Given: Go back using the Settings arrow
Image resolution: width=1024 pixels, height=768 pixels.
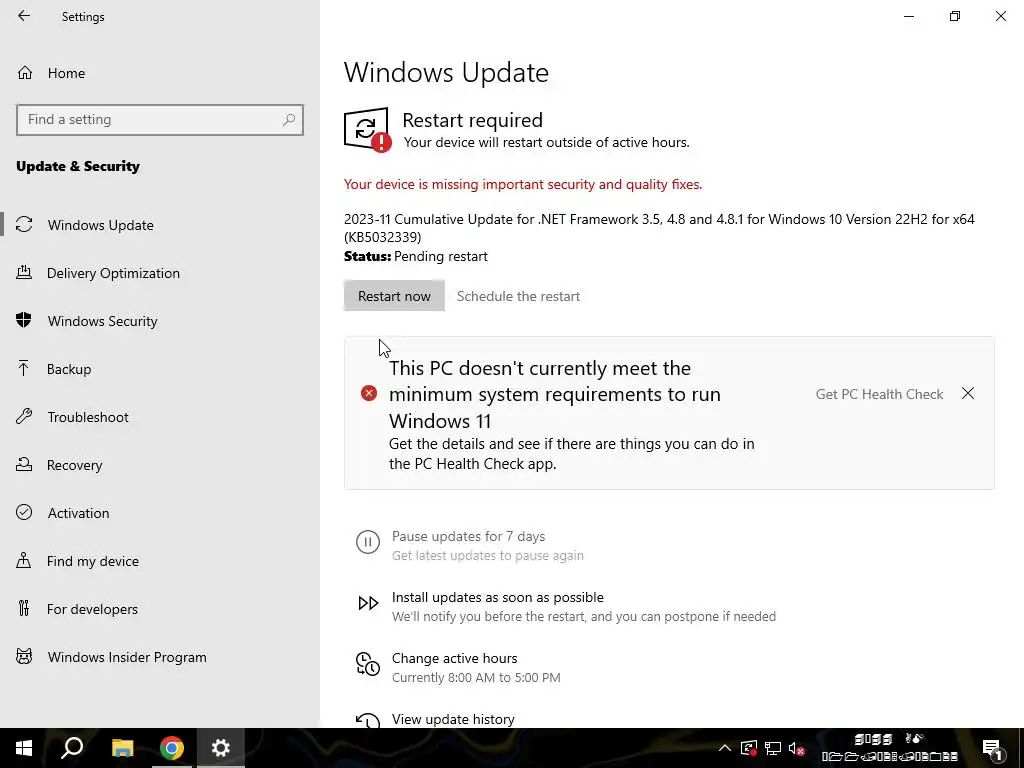Looking at the screenshot, I should click(24, 16).
